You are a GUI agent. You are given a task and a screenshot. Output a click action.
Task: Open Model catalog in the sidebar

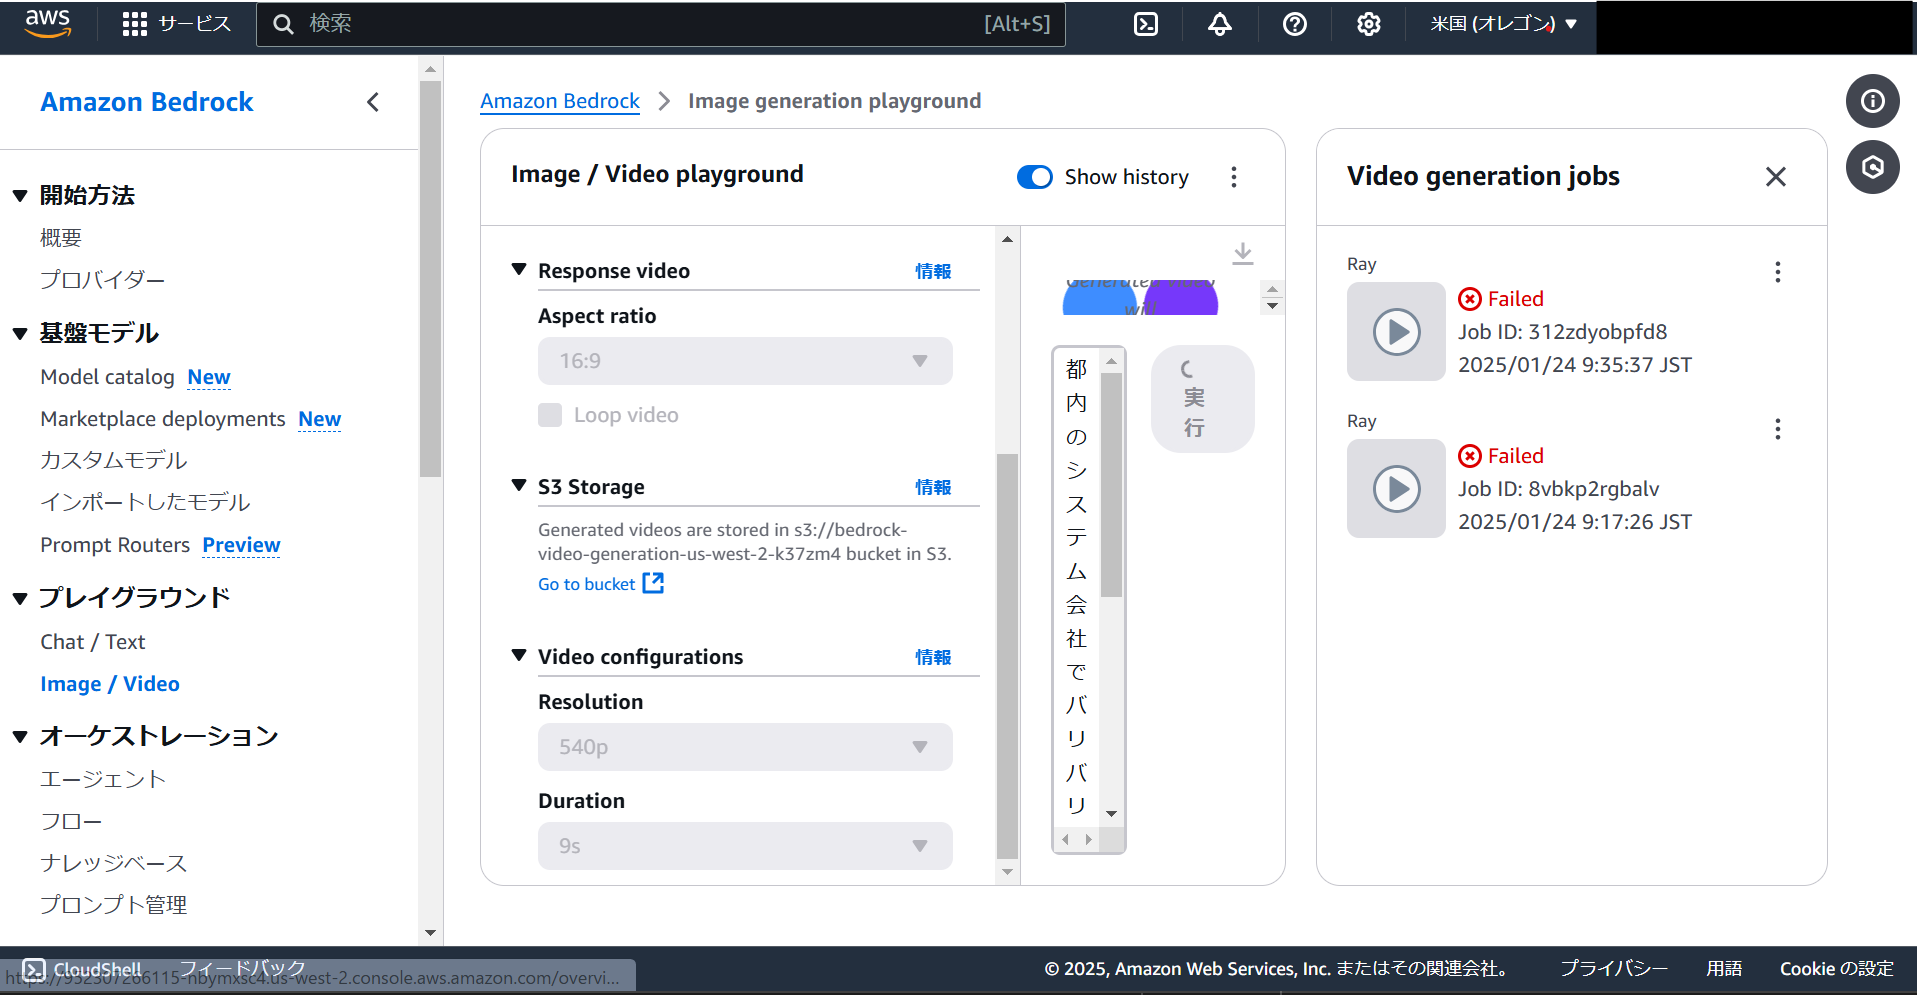point(107,377)
